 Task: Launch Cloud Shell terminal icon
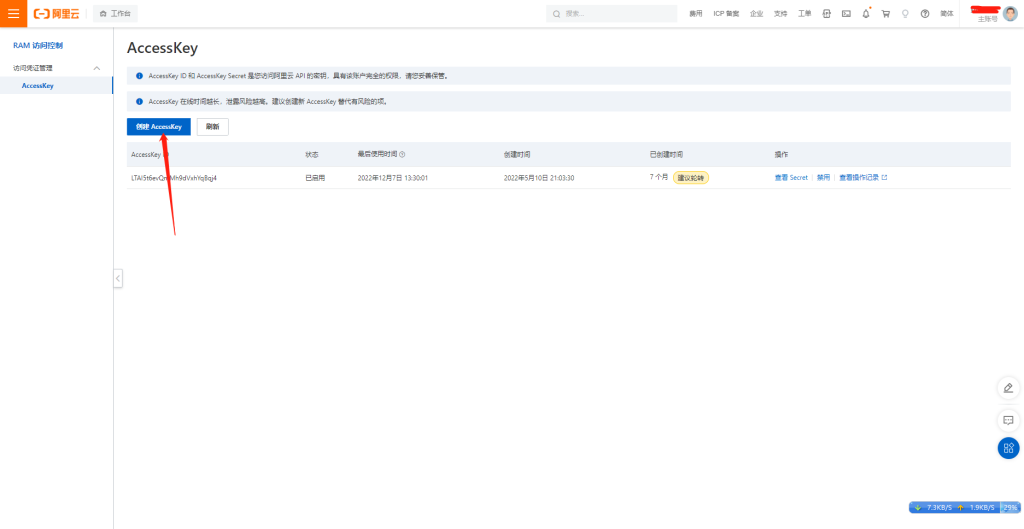coord(846,14)
